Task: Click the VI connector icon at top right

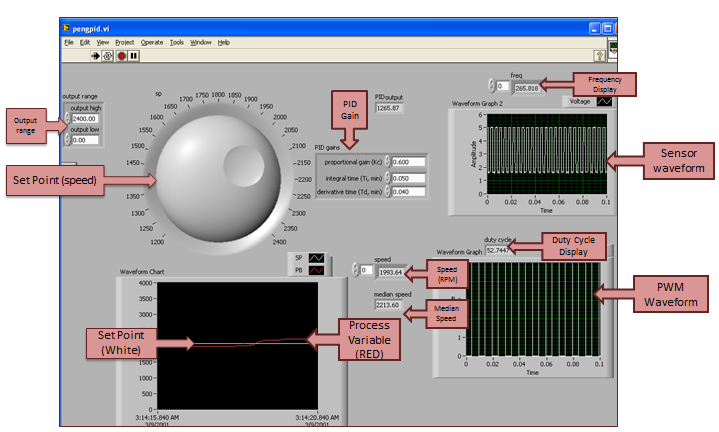Action: 613,49
